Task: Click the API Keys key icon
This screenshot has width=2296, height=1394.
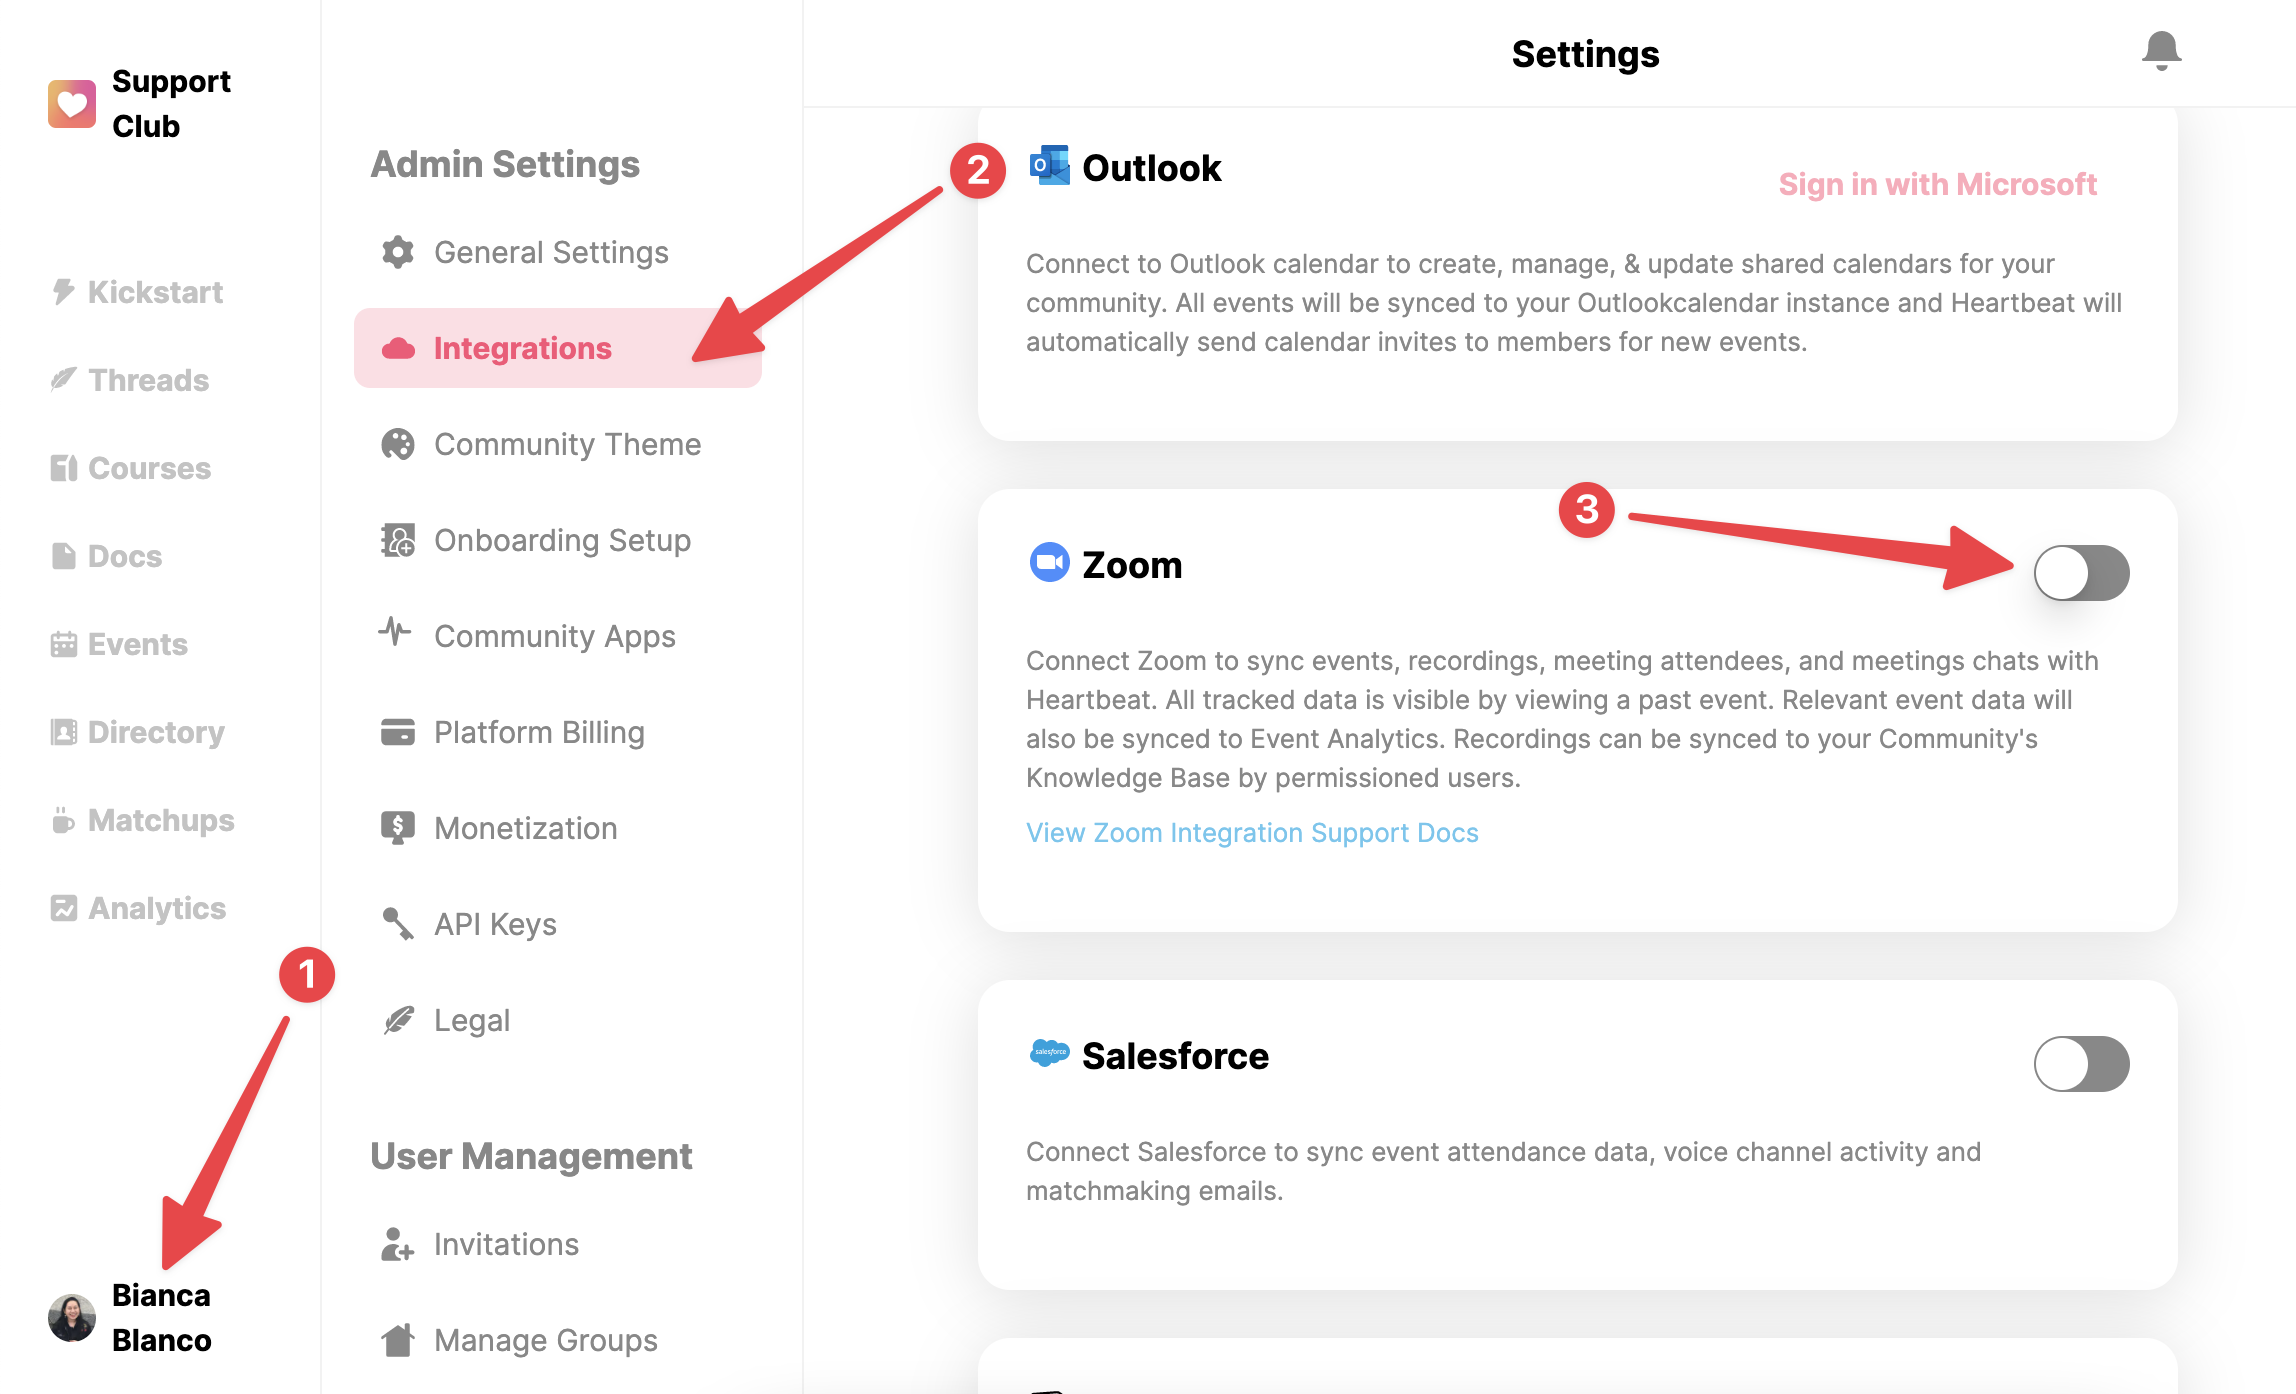Action: click(x=398, y=924)
